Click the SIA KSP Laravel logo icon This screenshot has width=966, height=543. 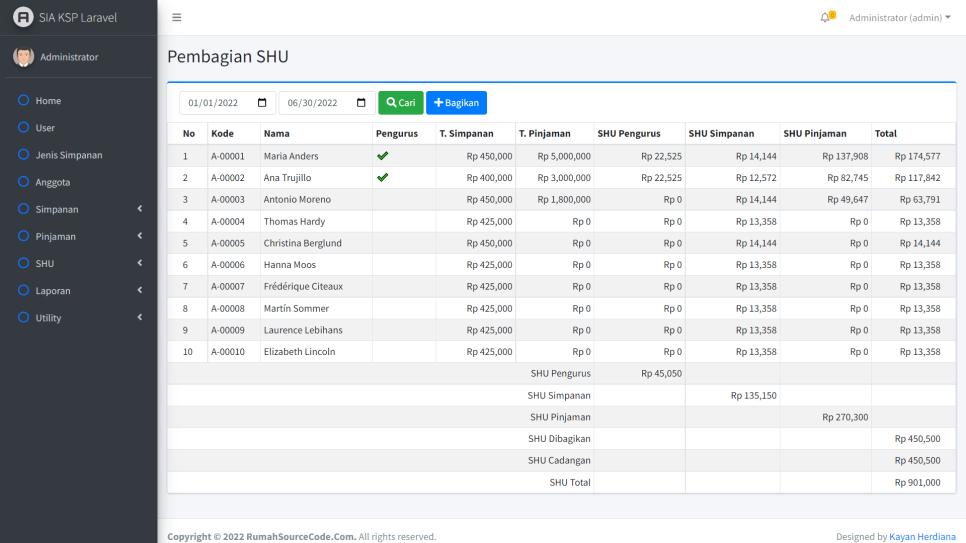pyautogui.click(x=23, y=17)
